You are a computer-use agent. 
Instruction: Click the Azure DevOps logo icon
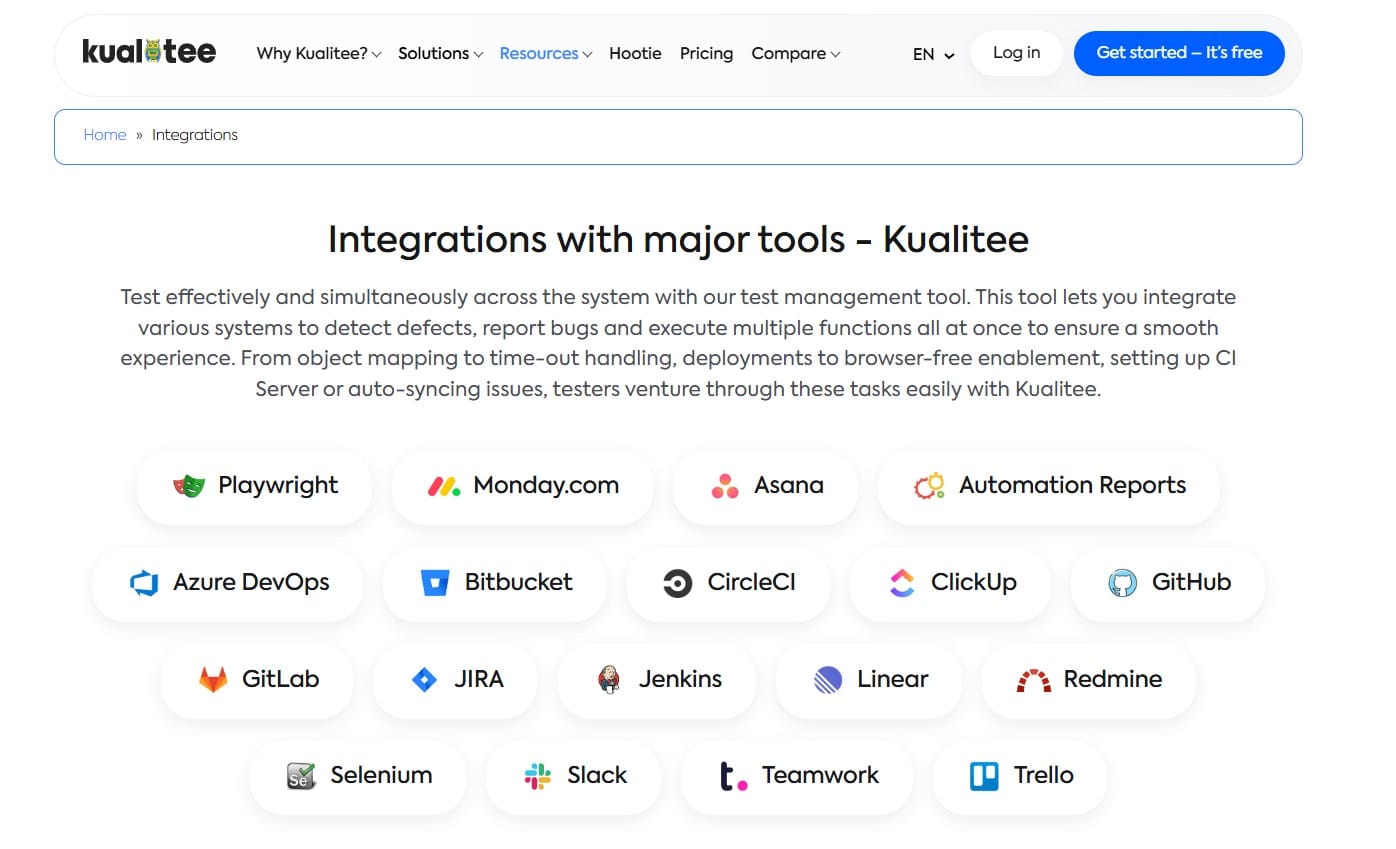pyautogui.click(x=145, y=583)
